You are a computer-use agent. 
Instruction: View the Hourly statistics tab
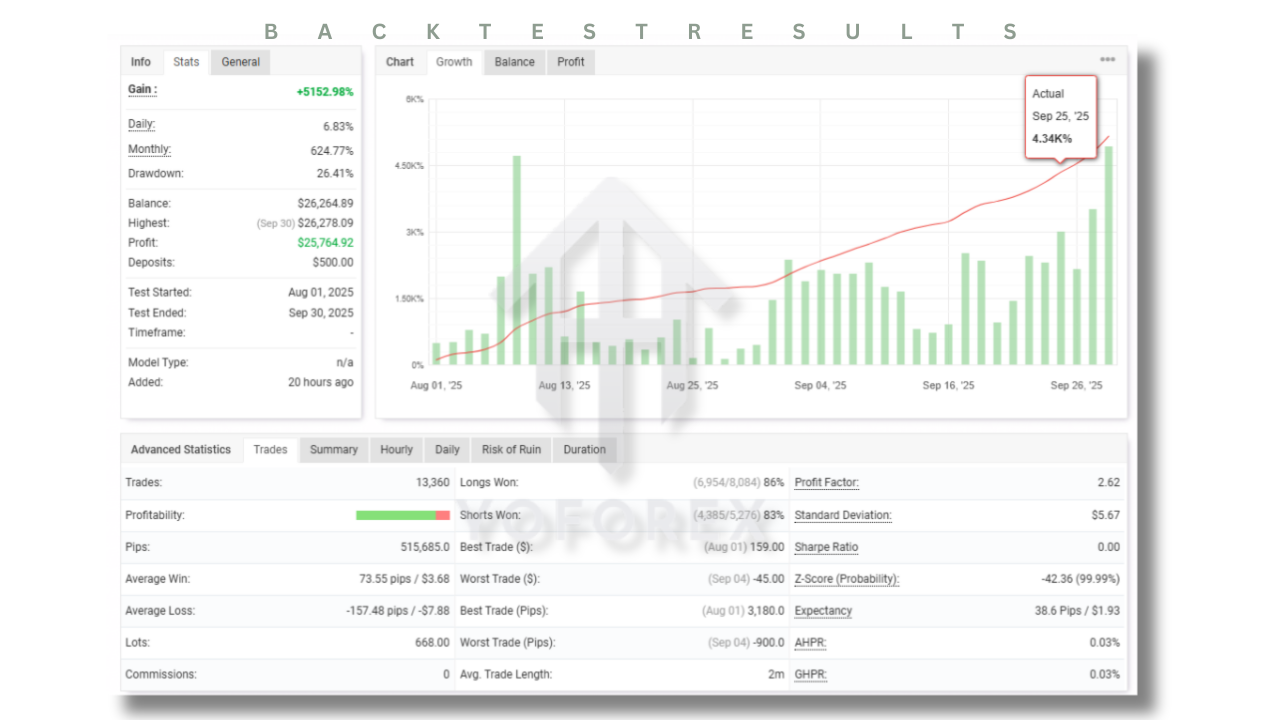[396, 450]
